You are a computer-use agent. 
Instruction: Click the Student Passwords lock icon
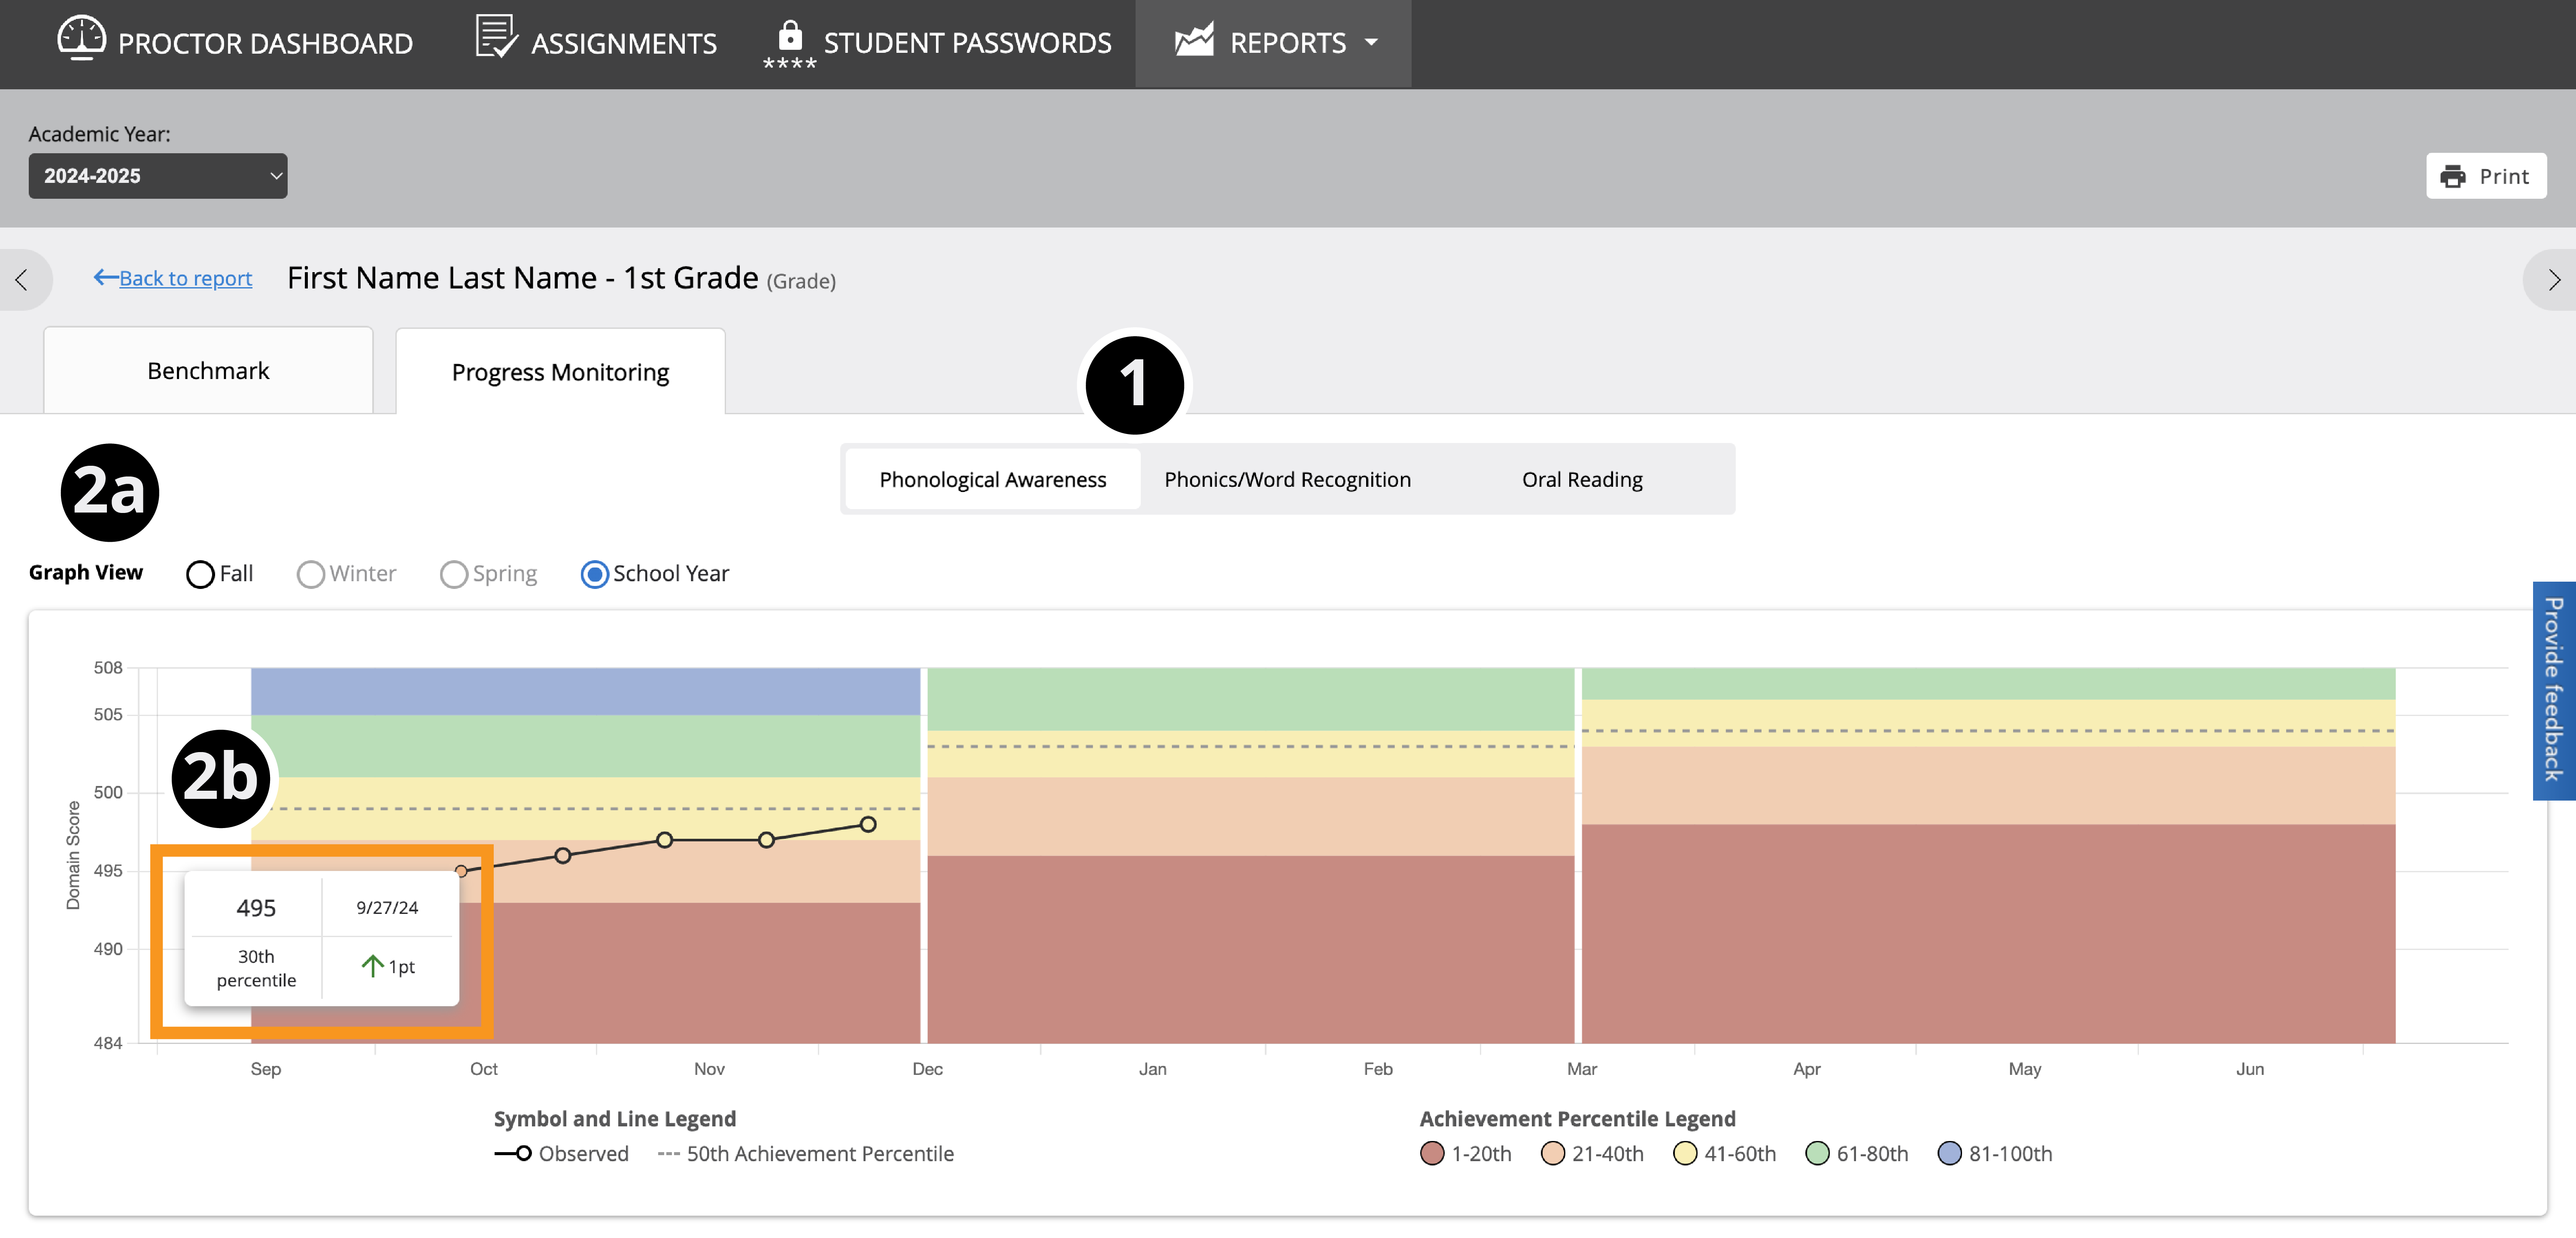pos(789,37)
